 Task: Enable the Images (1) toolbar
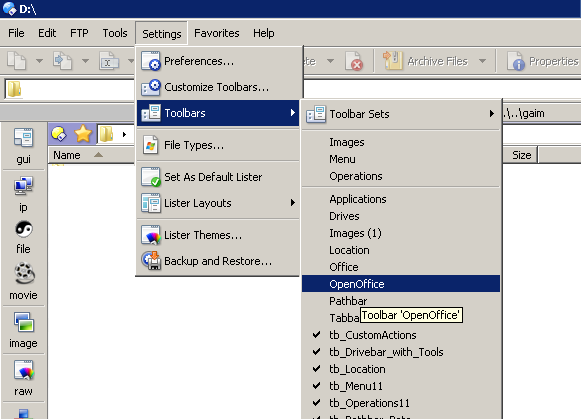pyautogui.click(x=401, y=233)
